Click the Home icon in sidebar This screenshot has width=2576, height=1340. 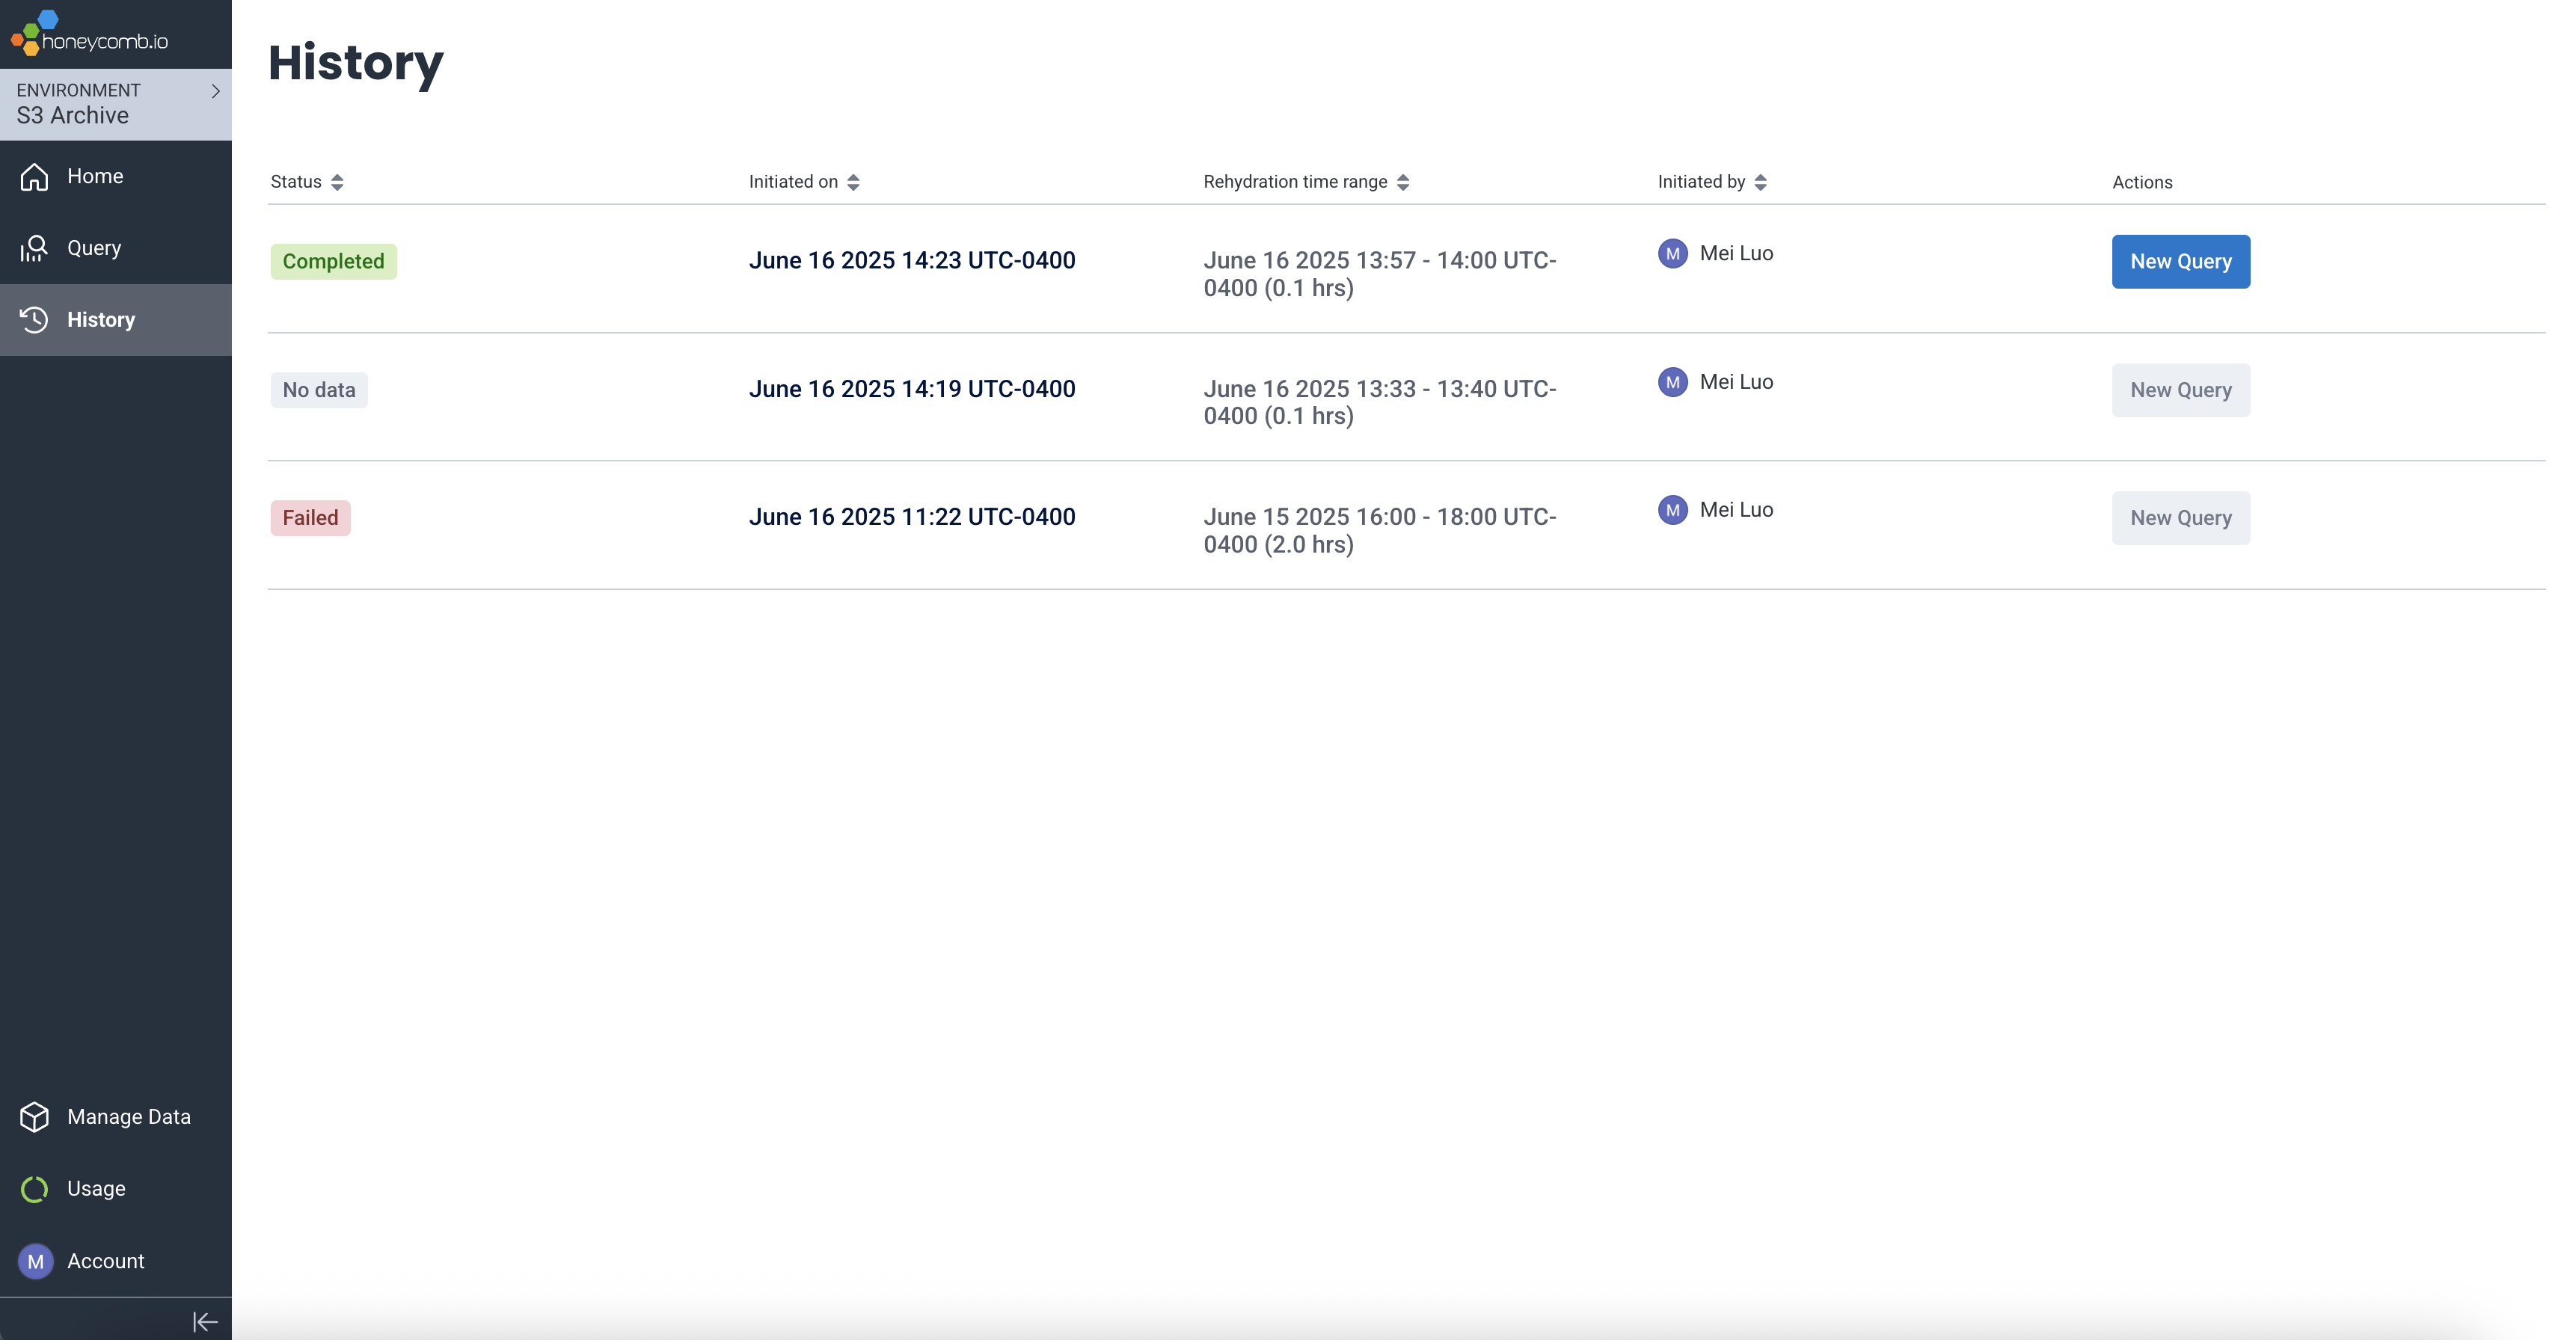(x=34, y=176)
